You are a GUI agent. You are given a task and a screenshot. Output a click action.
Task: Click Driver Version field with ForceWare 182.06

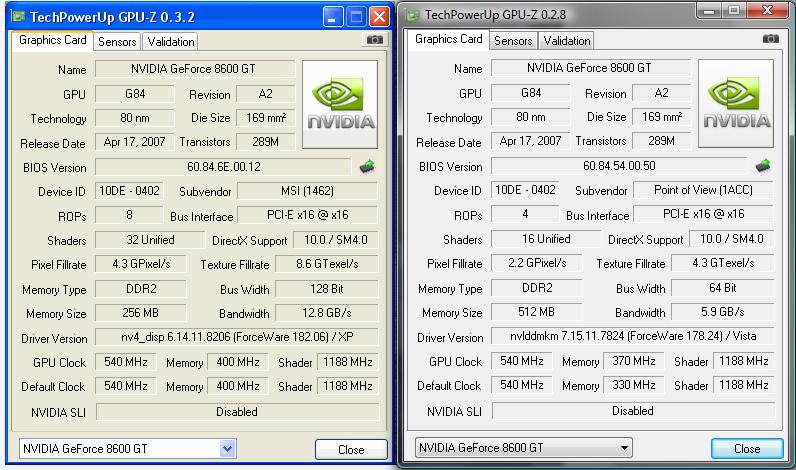(x=237, y=337)
